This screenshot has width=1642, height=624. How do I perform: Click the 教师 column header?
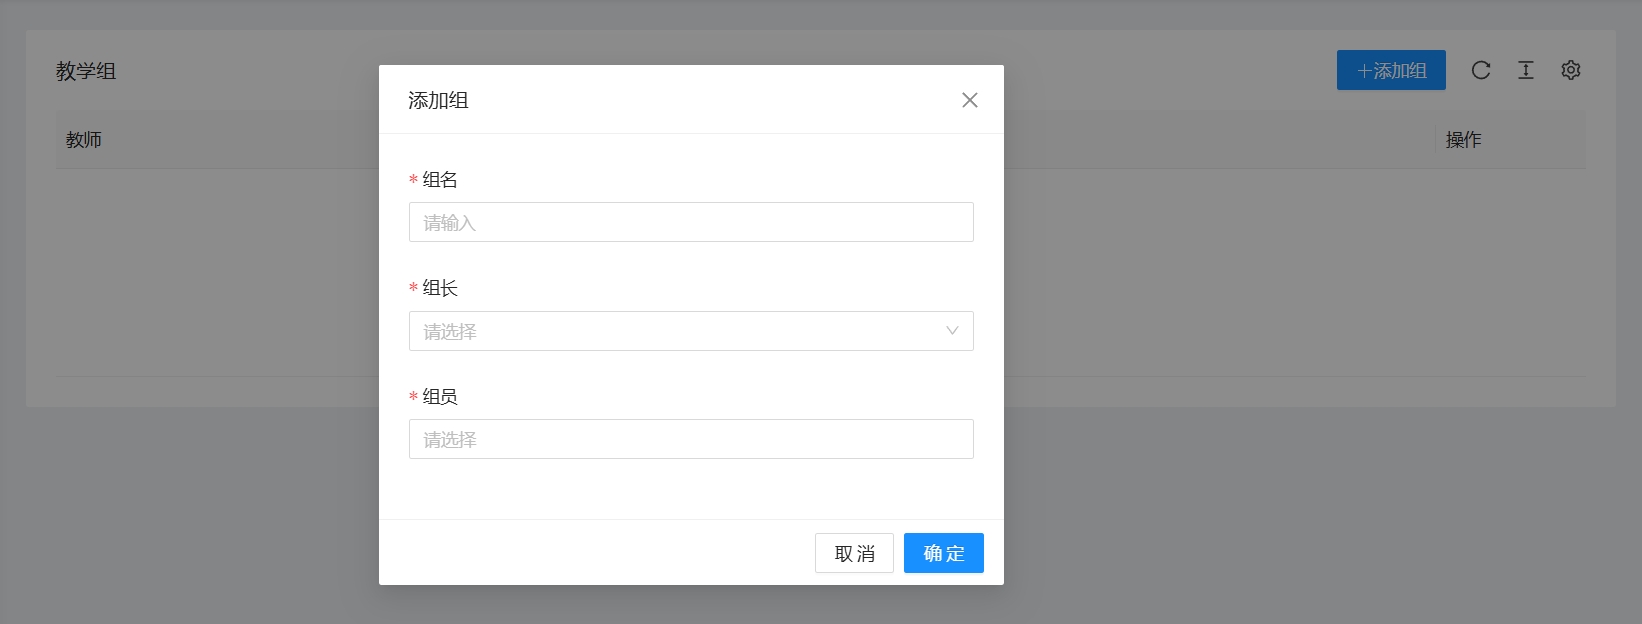[84, 140]
